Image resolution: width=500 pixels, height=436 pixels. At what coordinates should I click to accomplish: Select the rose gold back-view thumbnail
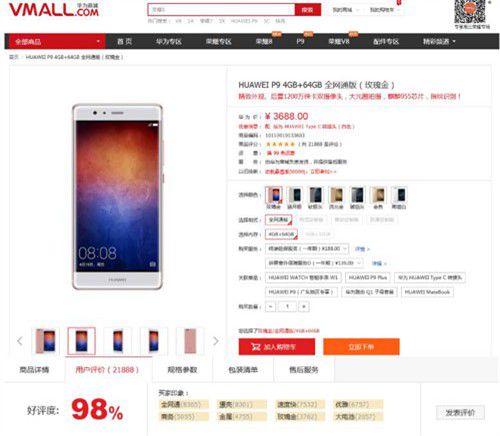190,341
